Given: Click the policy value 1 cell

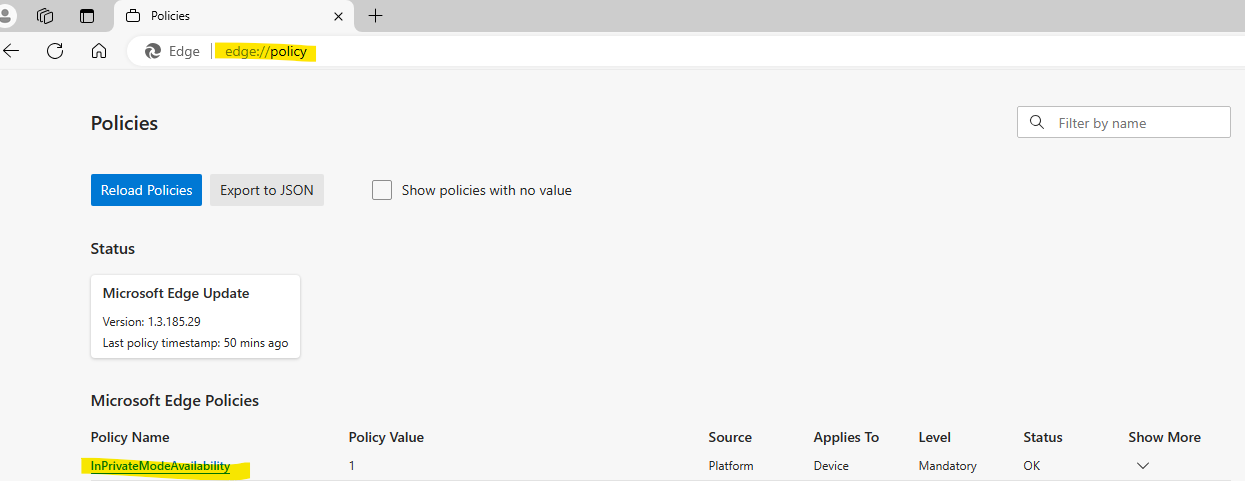Looking at the screenshot, I should pyautogui.click(x=352, y=466).
